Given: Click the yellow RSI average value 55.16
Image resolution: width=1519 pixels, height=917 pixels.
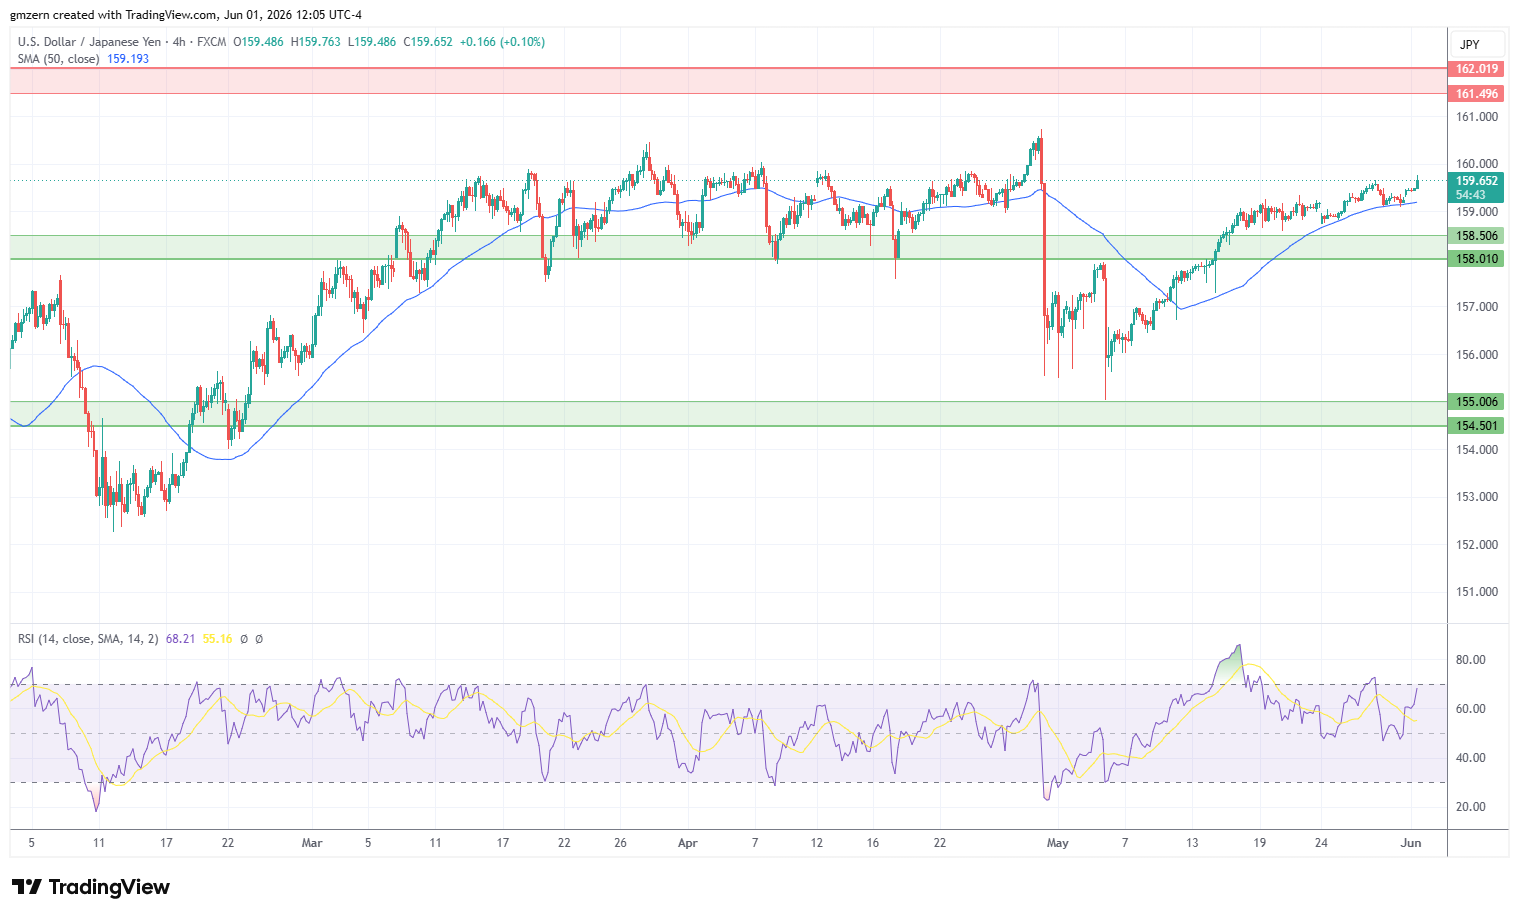Looking at the screenshot, I should pyautogui.click(x=217, y=638).
